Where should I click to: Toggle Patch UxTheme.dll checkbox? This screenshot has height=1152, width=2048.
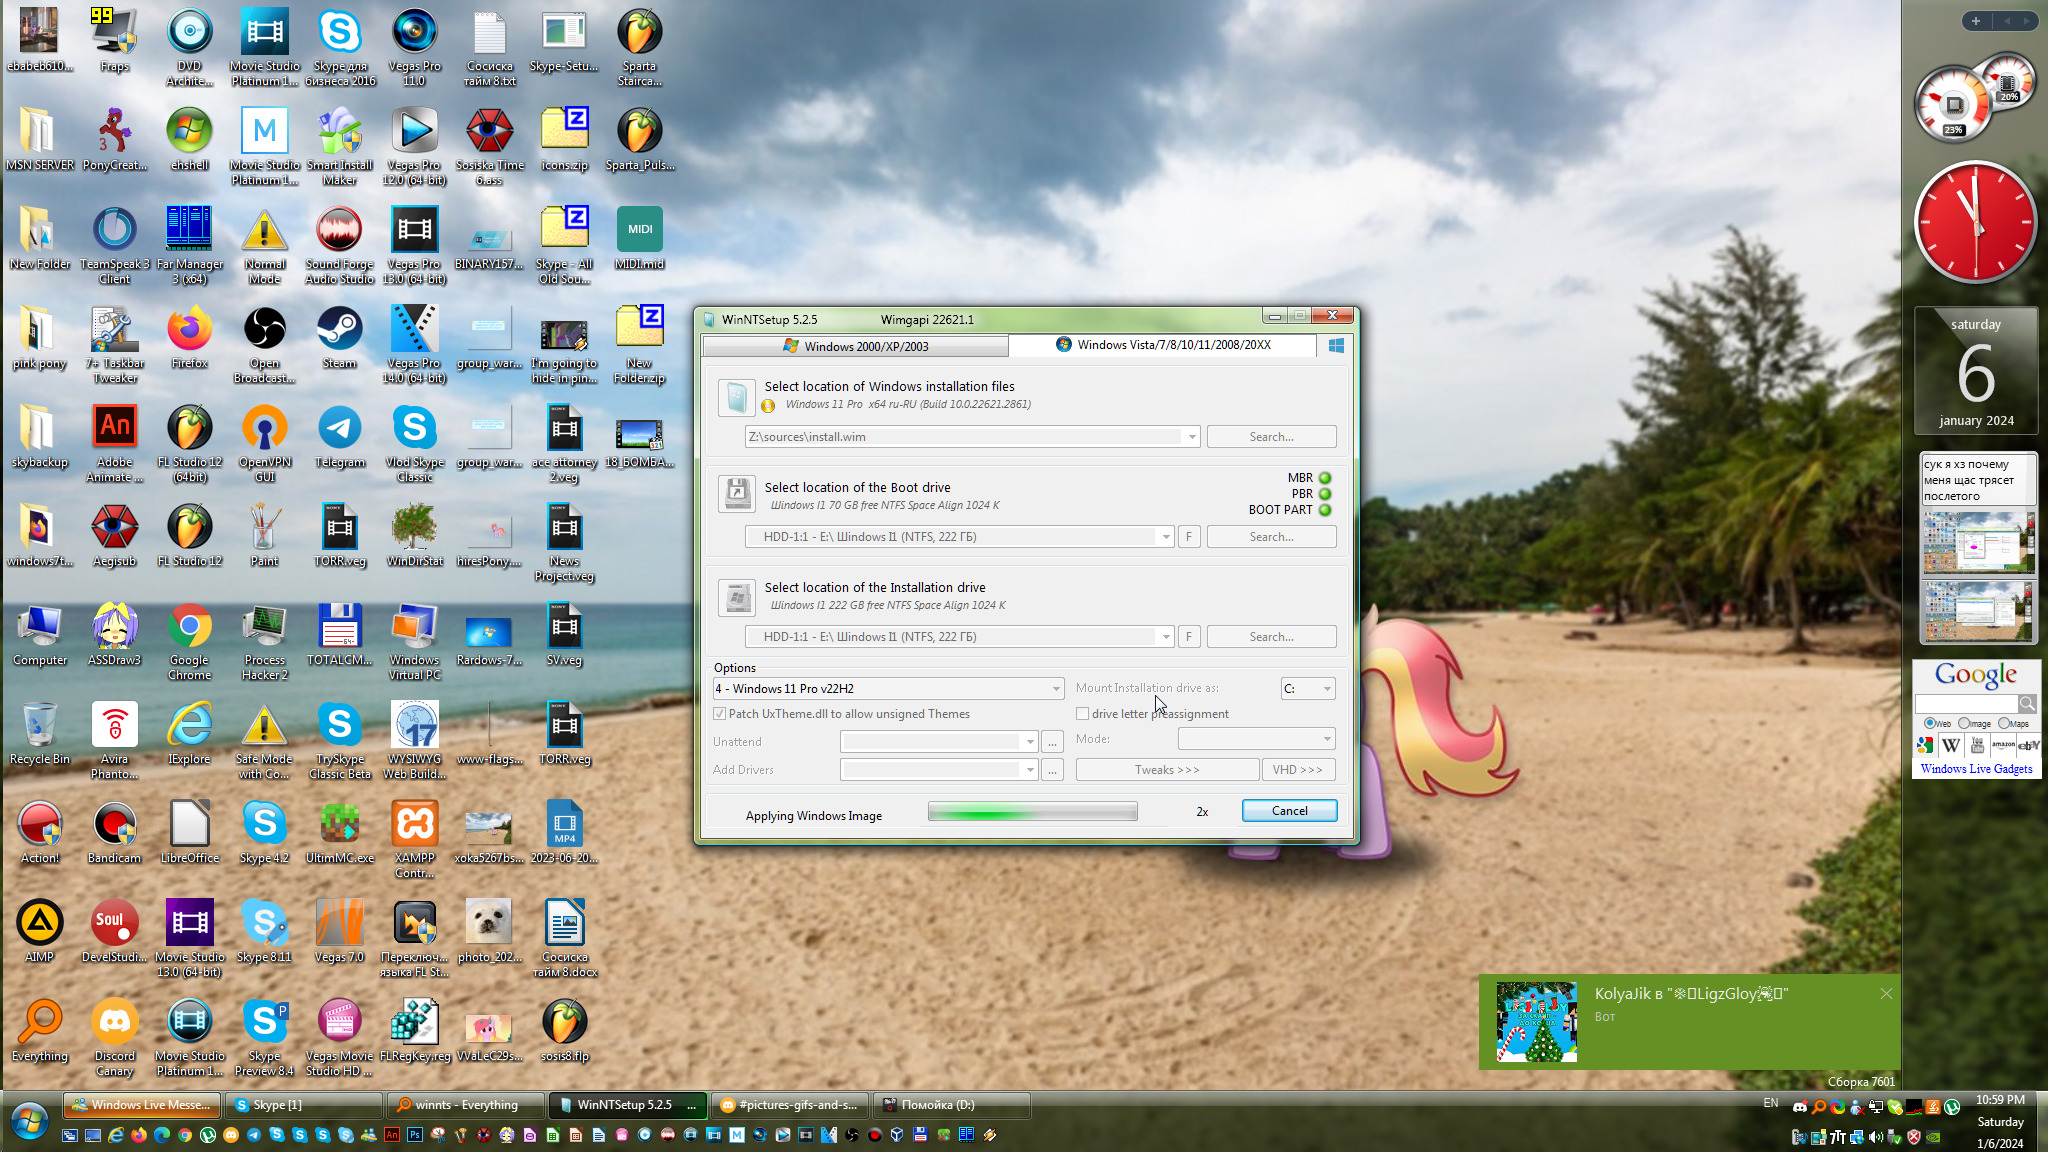click(x=719, y=714)
